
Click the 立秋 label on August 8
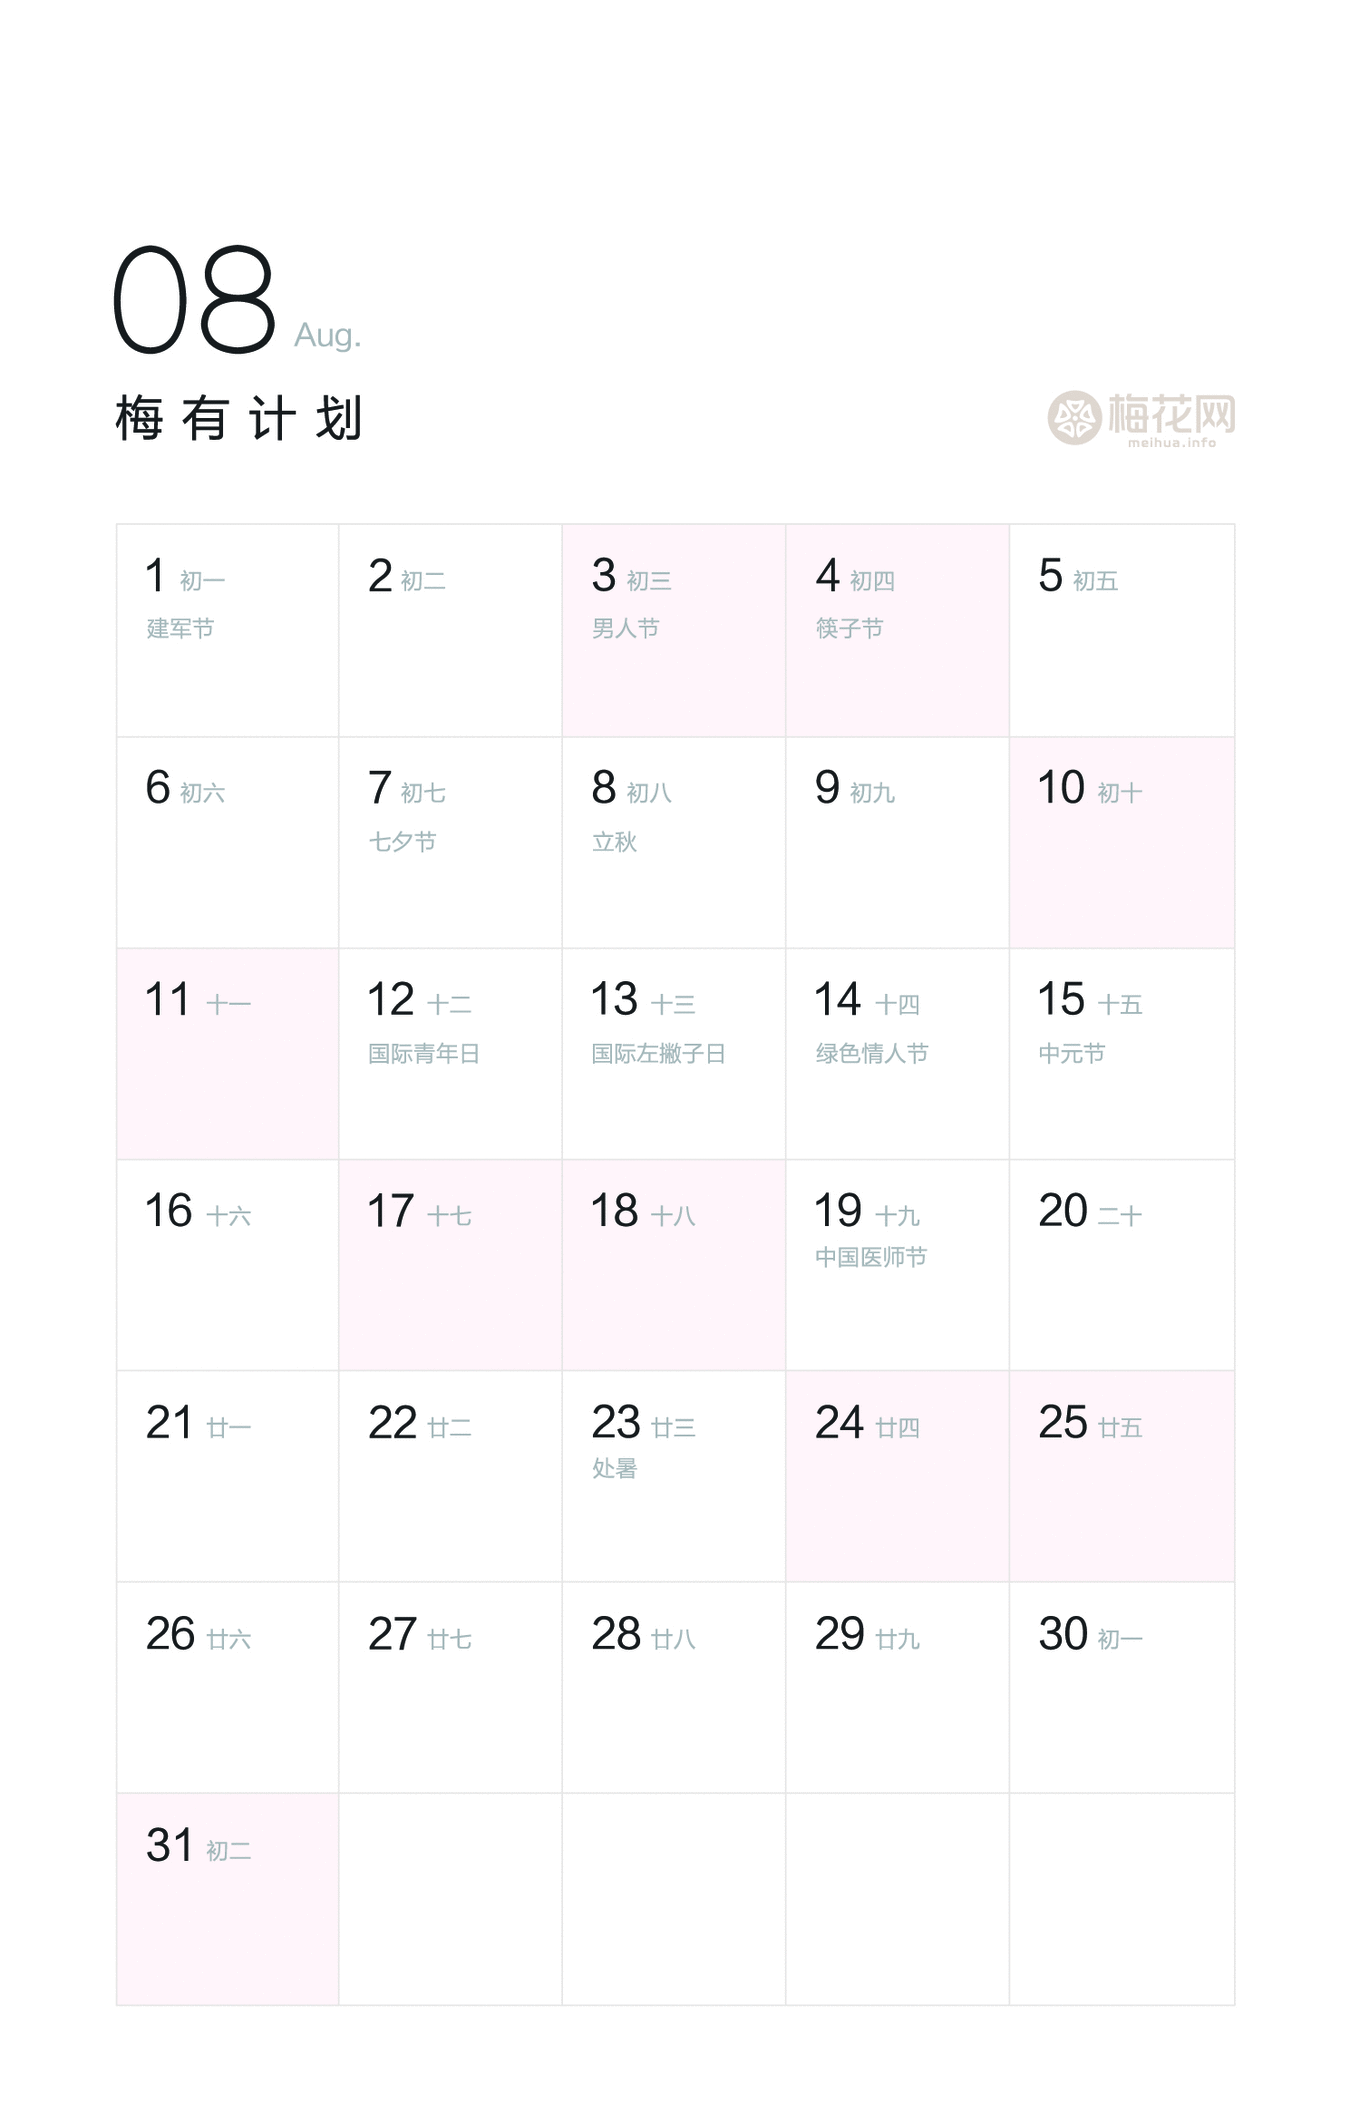click(x=614, y=842)
